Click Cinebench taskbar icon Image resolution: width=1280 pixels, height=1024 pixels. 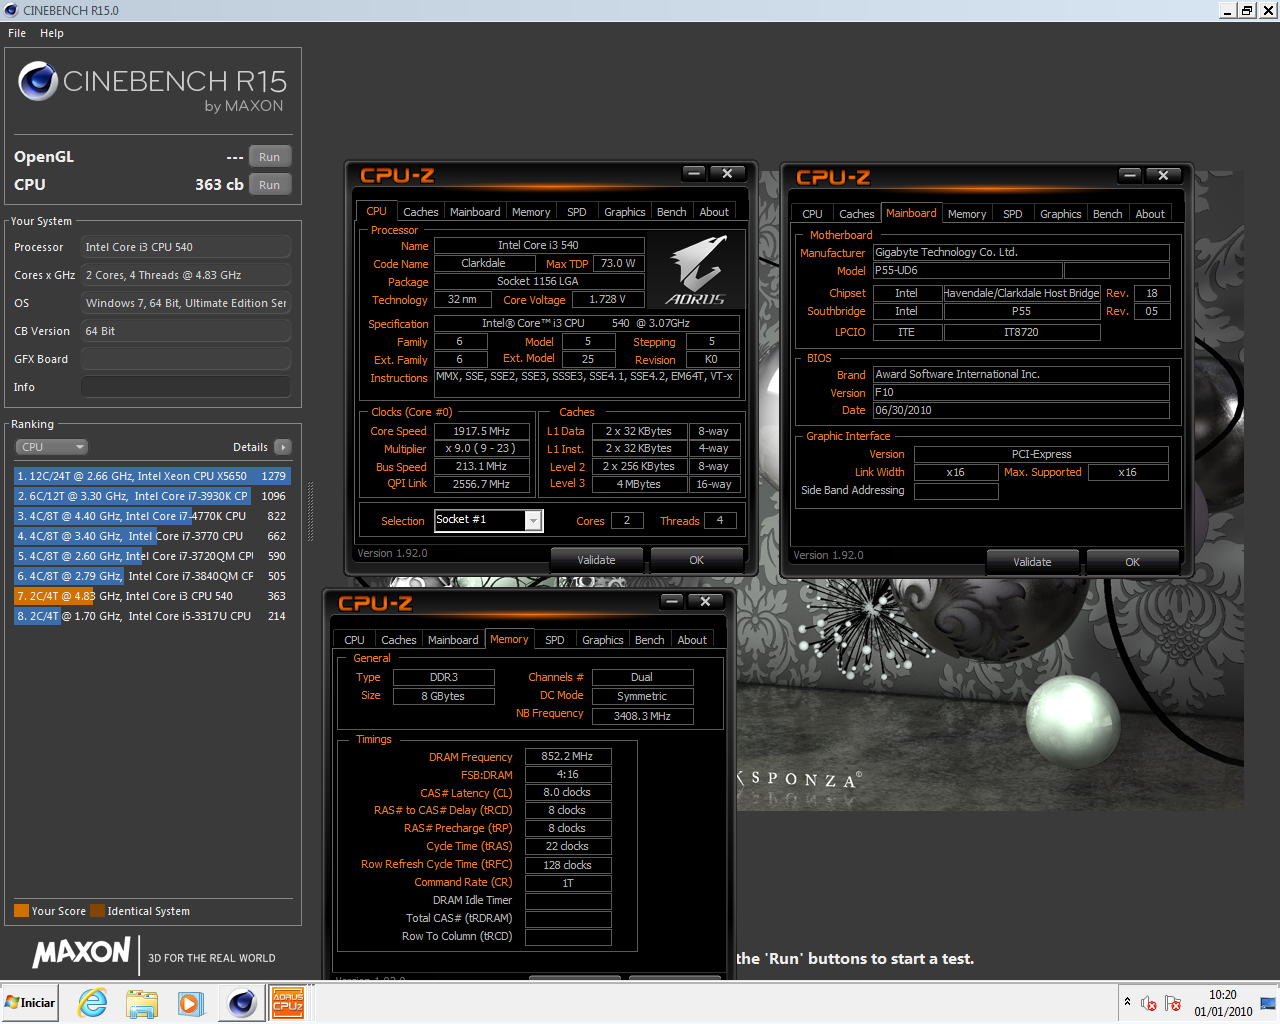point(241,1002)
